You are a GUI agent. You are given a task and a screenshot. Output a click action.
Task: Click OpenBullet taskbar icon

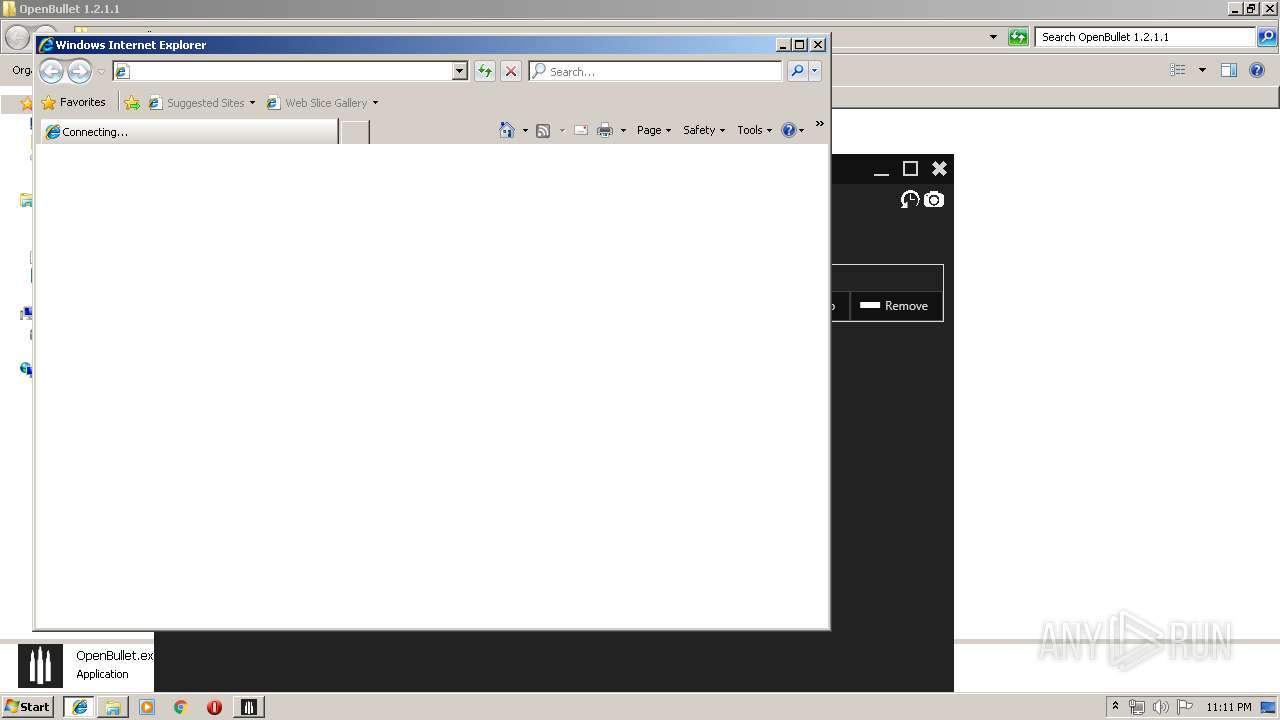click(x=249, y=707)
